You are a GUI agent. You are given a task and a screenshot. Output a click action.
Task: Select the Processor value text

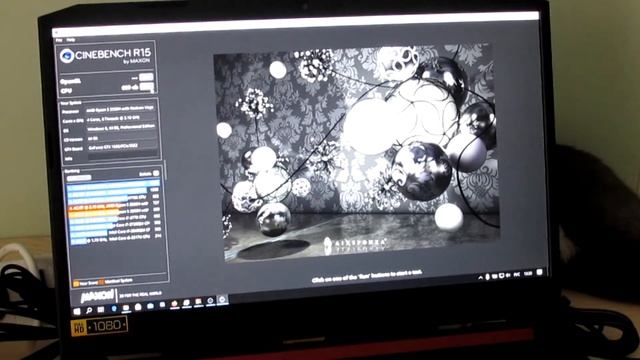(x=120, y=110)
